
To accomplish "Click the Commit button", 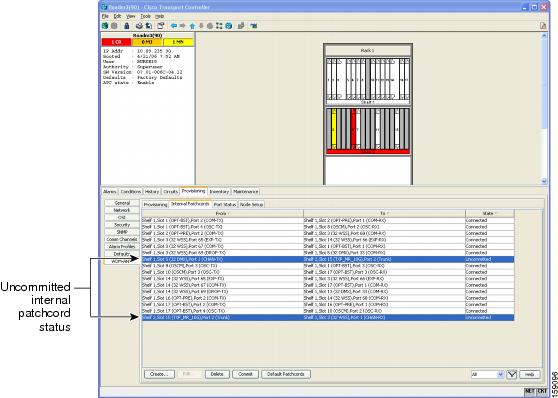I will (245, 374).
